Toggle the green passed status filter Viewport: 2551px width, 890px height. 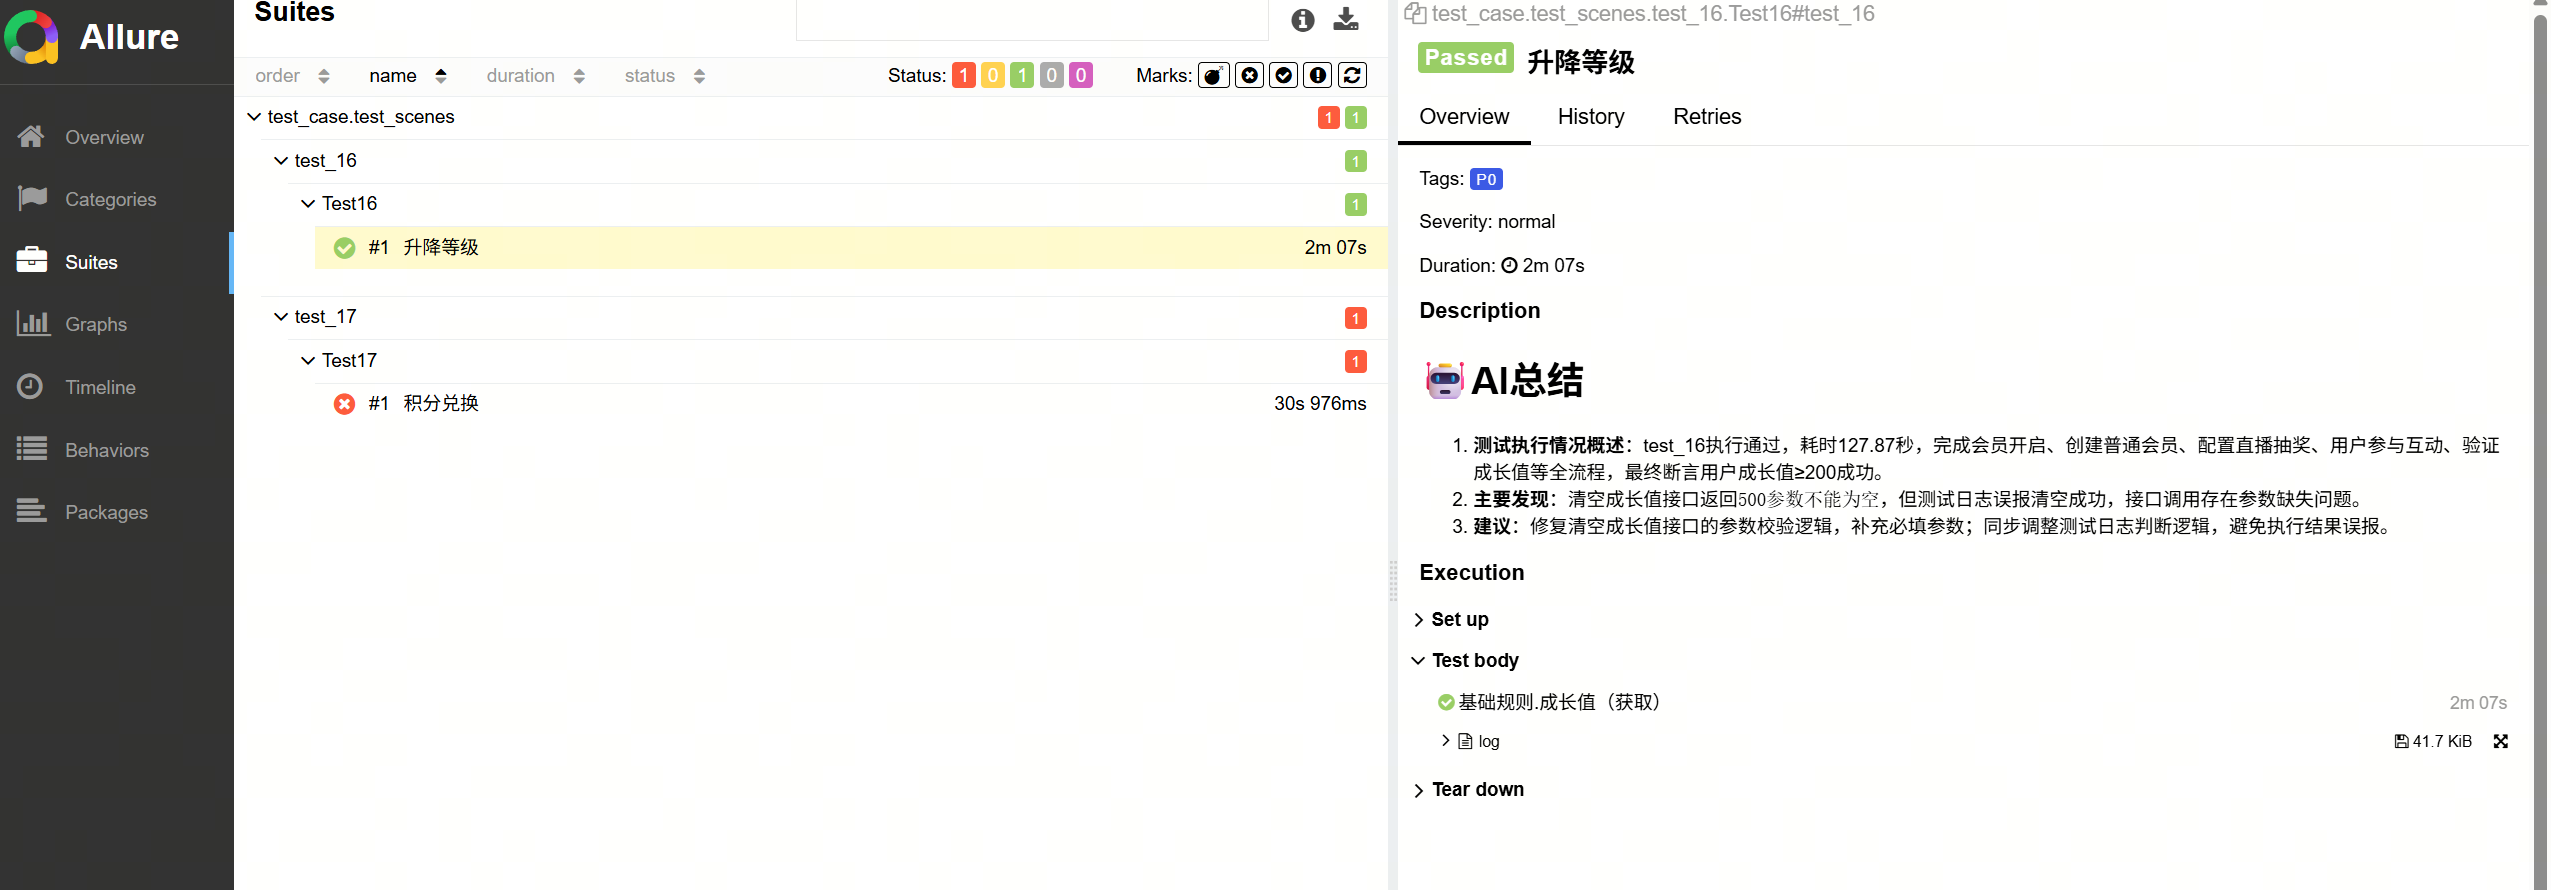click(1021, 76)
